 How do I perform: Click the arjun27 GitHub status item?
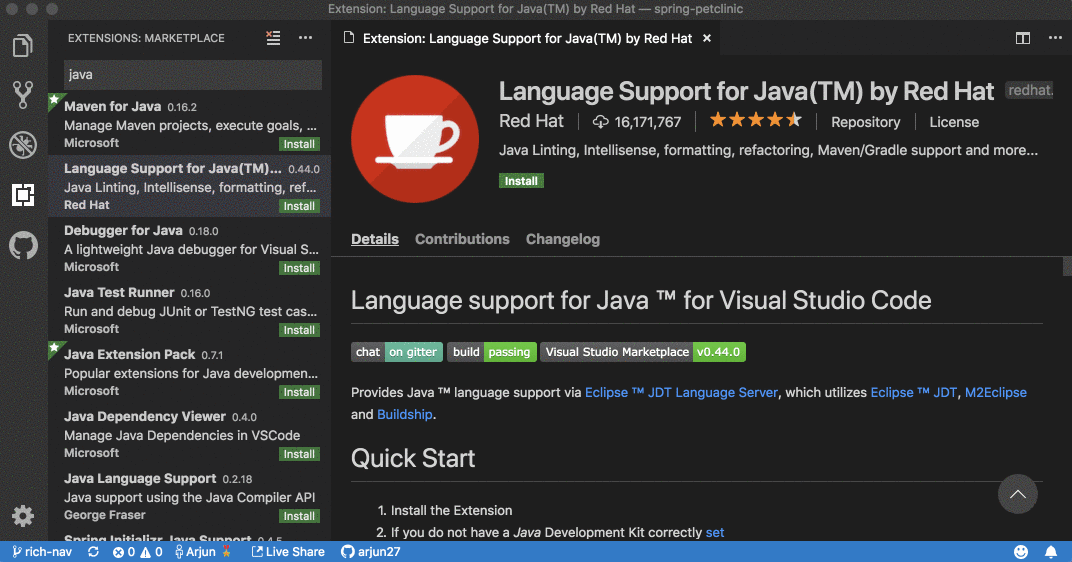[x=371, y=552]
